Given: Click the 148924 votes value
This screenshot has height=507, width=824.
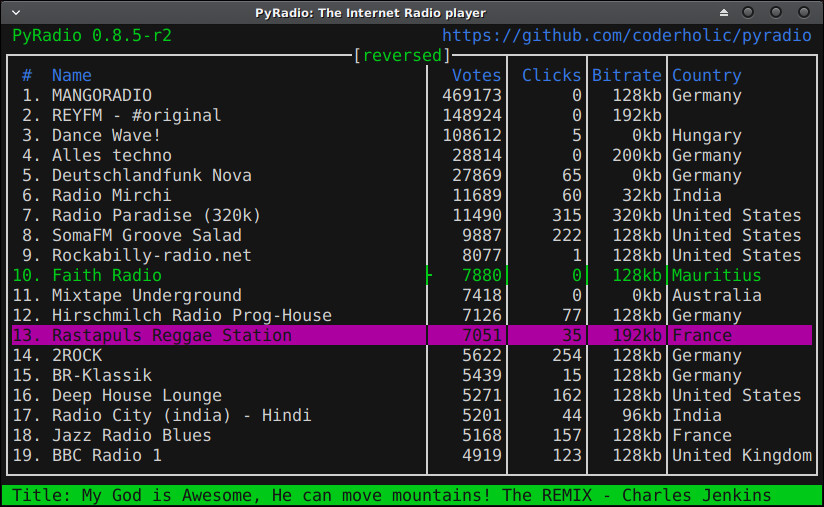Looking at the screenshot, I should pyautogui.click(x=471, y=115).
